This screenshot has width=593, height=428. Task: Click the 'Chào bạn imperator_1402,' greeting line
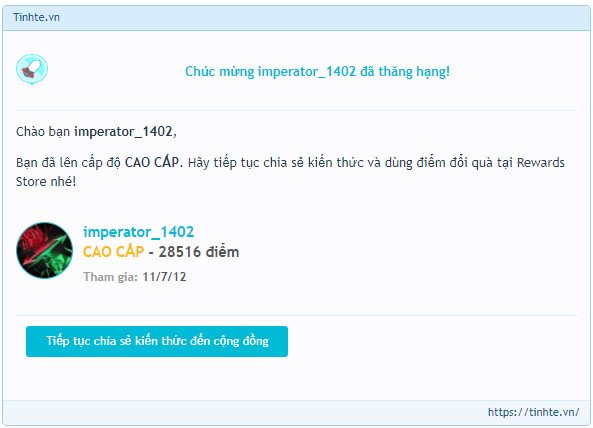click(x=96, y=132)
